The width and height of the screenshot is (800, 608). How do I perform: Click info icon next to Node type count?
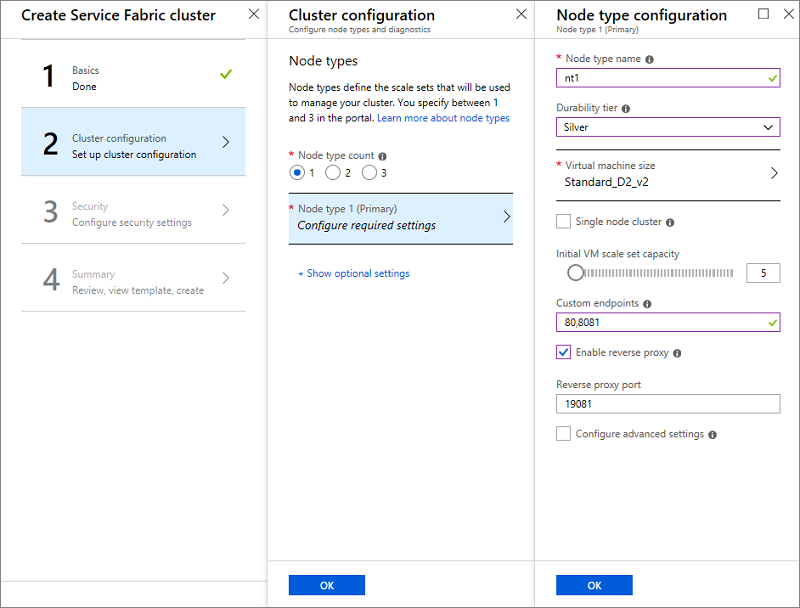[x=383, y=156]
